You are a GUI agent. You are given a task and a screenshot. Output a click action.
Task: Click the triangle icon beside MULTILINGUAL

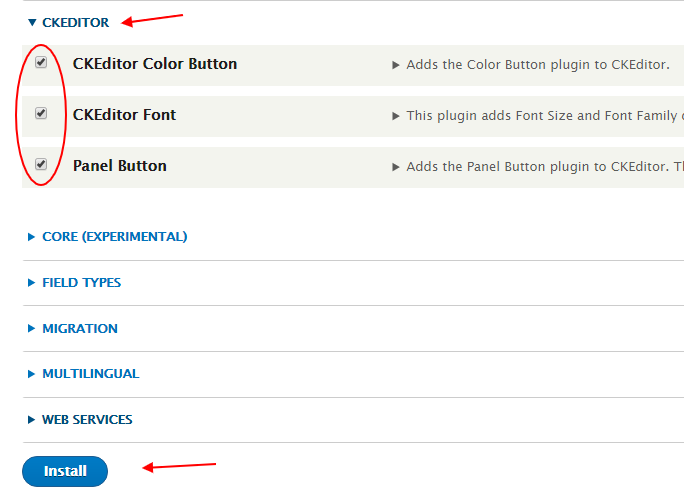[x=31, y=374]
